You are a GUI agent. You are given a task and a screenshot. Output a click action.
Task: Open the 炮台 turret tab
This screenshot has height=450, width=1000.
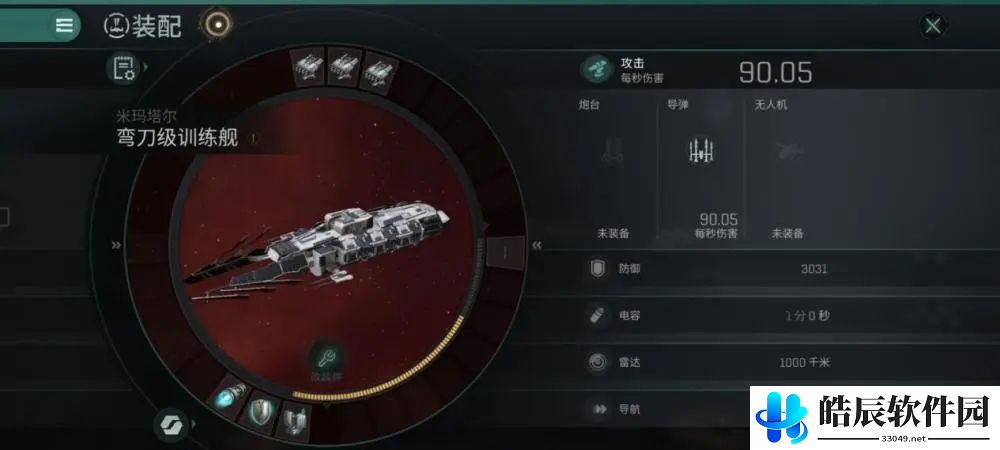click(x=613, y=171)
